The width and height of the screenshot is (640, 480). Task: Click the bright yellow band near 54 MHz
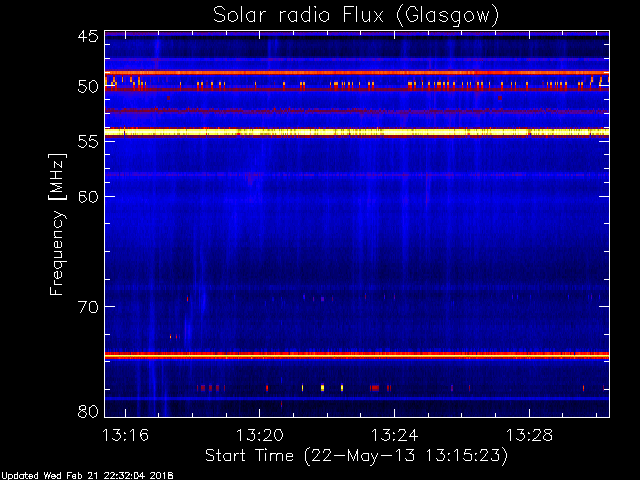pos(357,132)
